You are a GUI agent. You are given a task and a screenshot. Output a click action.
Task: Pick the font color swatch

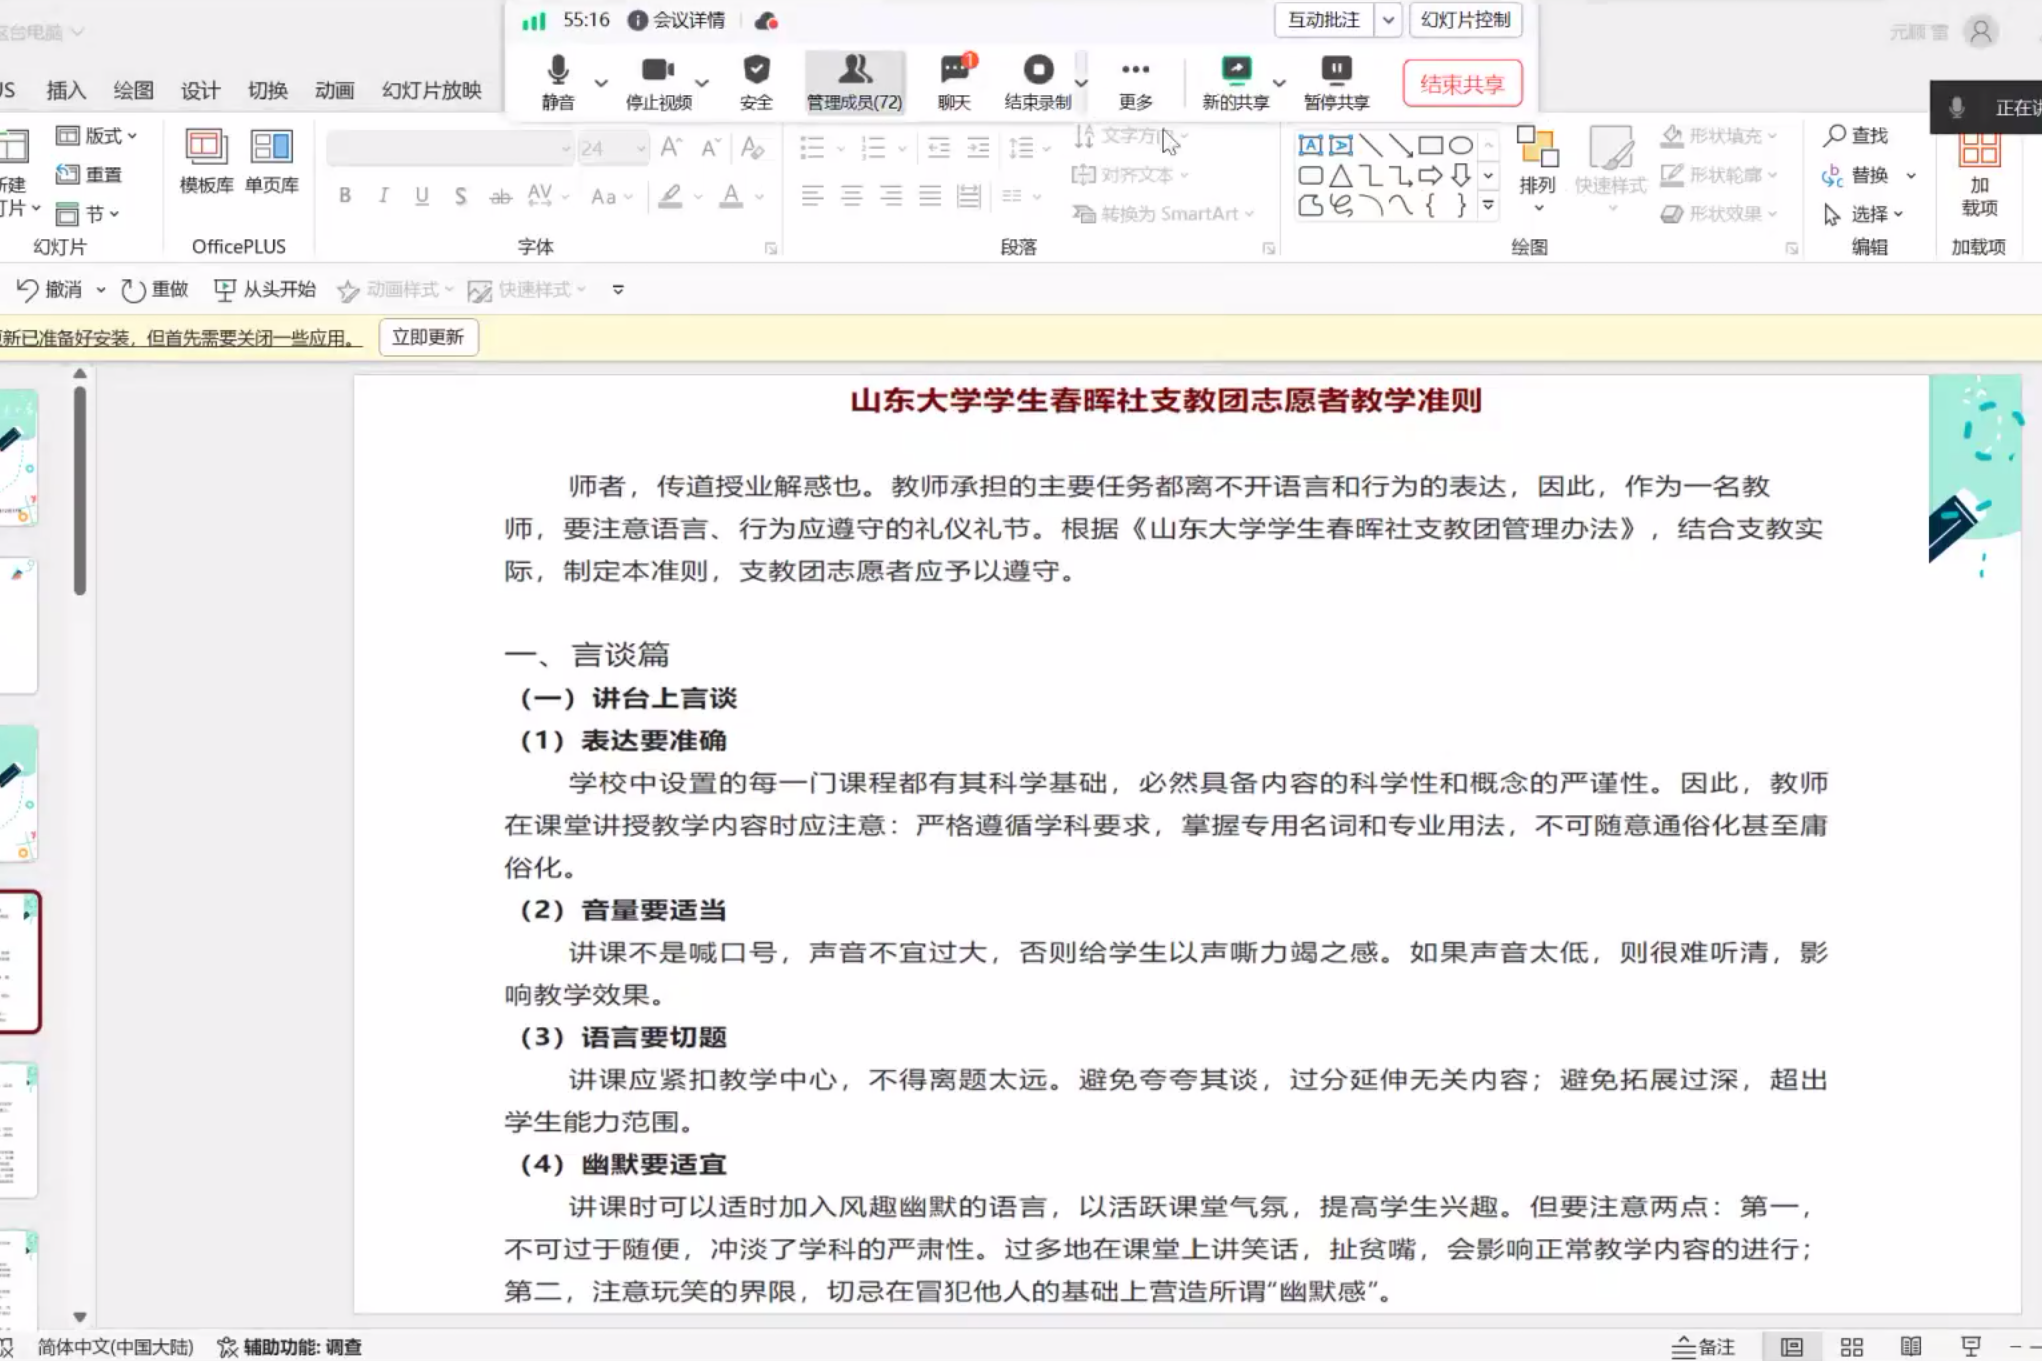(x=731, y=196)
